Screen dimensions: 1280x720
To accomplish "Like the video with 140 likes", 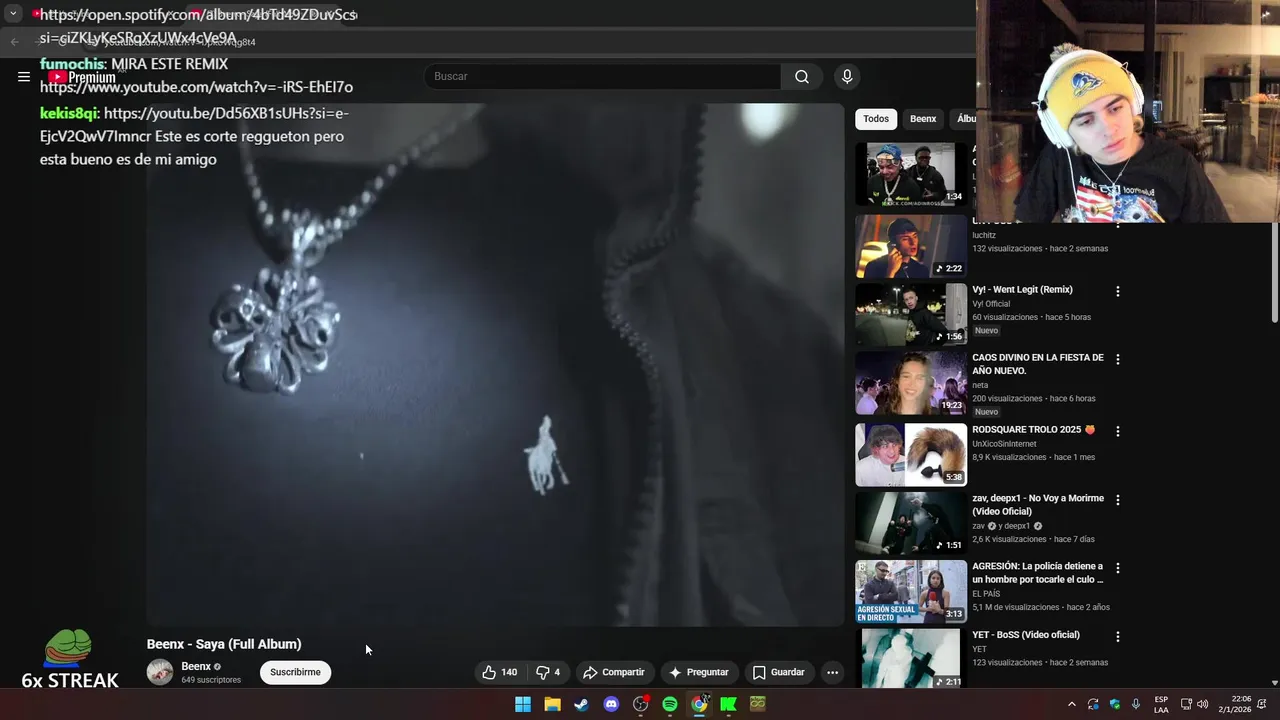I will pos(499,672).
